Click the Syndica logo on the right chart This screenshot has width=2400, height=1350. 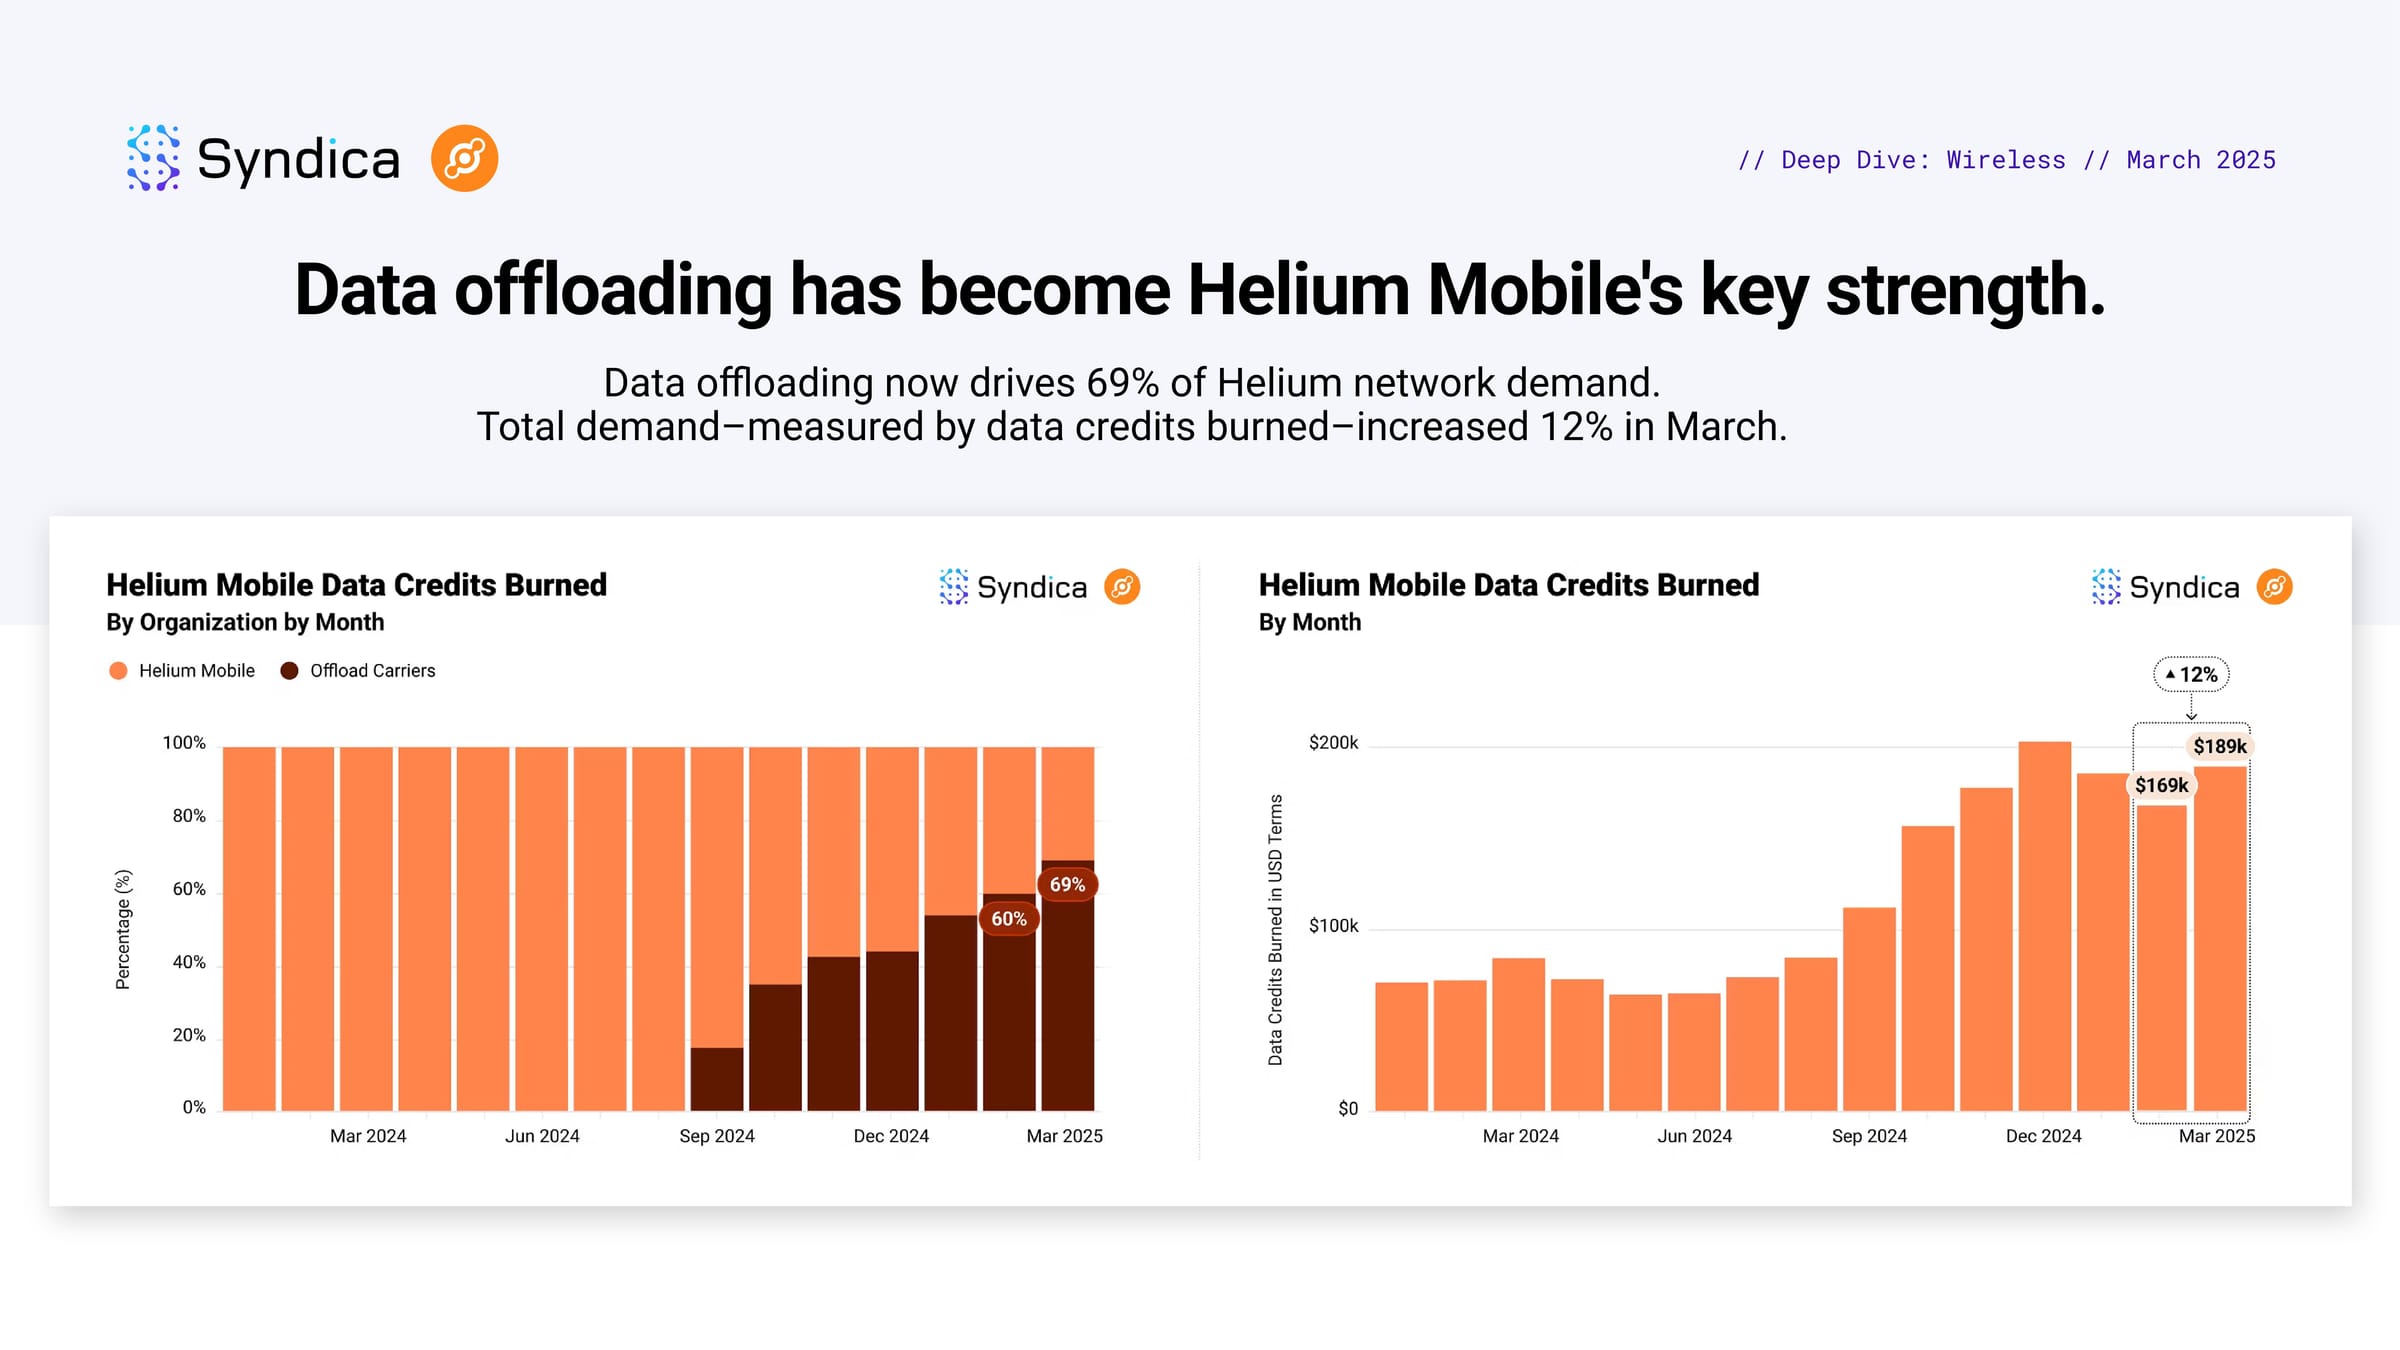point(2165,587)
